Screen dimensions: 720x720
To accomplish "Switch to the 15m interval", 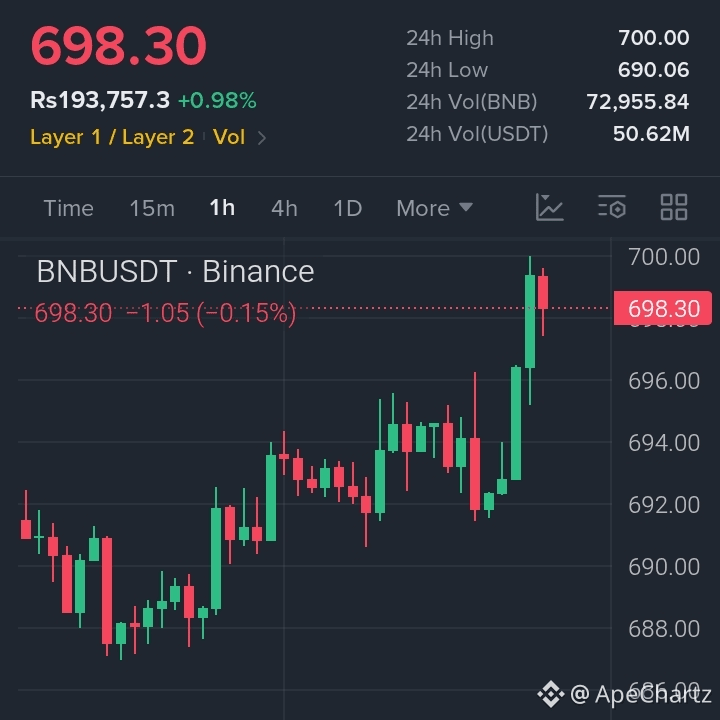I will (x=152, y=208).
